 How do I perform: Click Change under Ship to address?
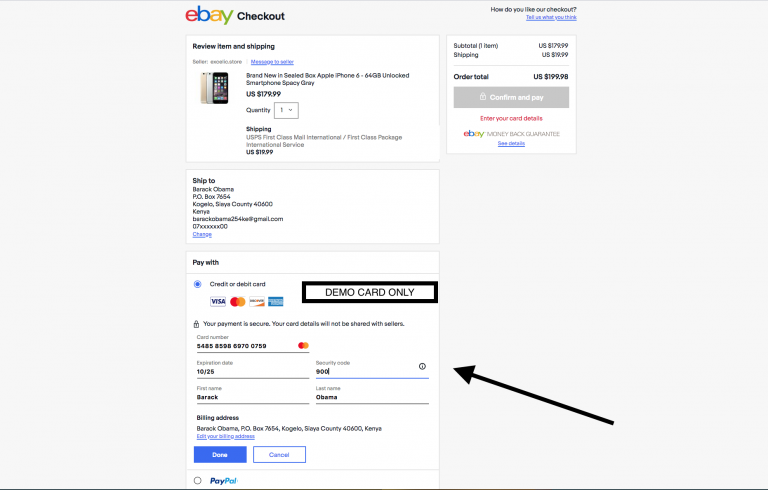pos(202,234)
